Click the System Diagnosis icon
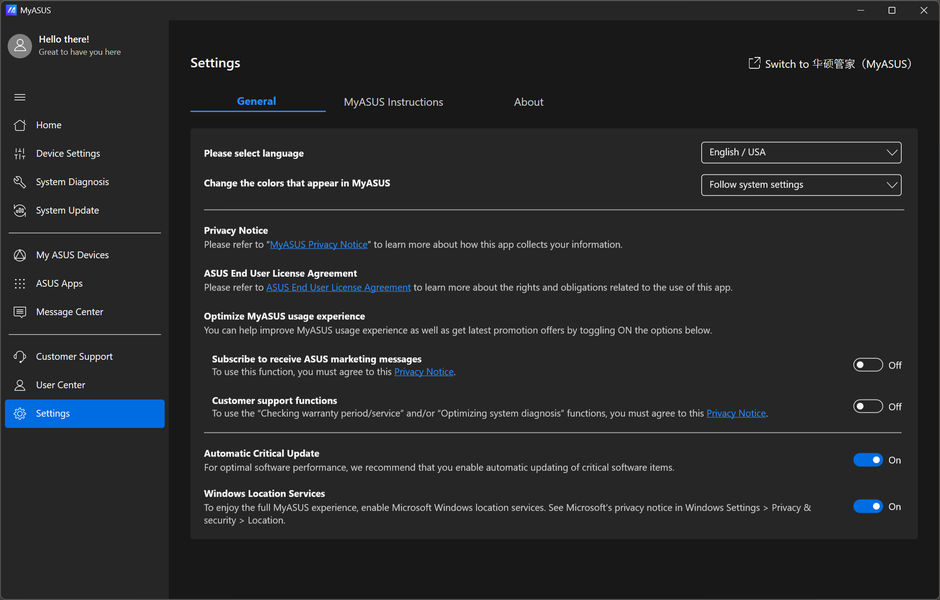The image size is (940, 600). tap(20, 182)
